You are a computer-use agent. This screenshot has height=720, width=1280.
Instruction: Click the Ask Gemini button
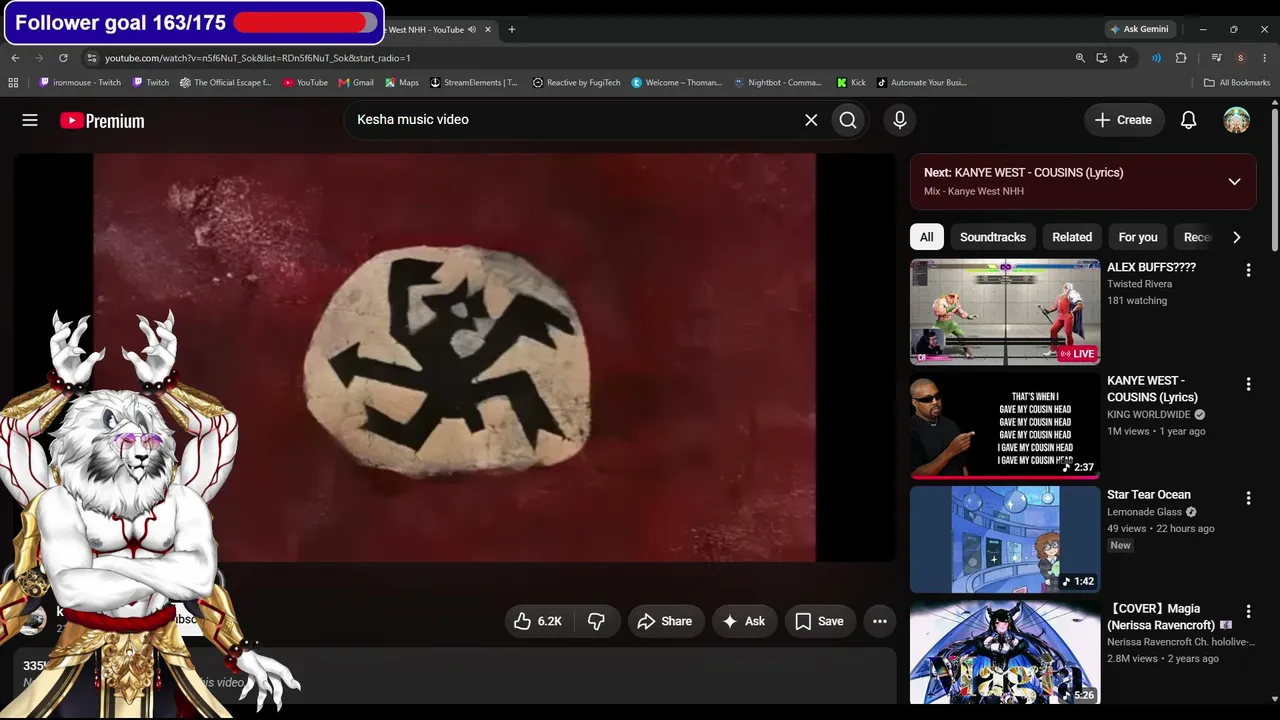pos(1138,29)
